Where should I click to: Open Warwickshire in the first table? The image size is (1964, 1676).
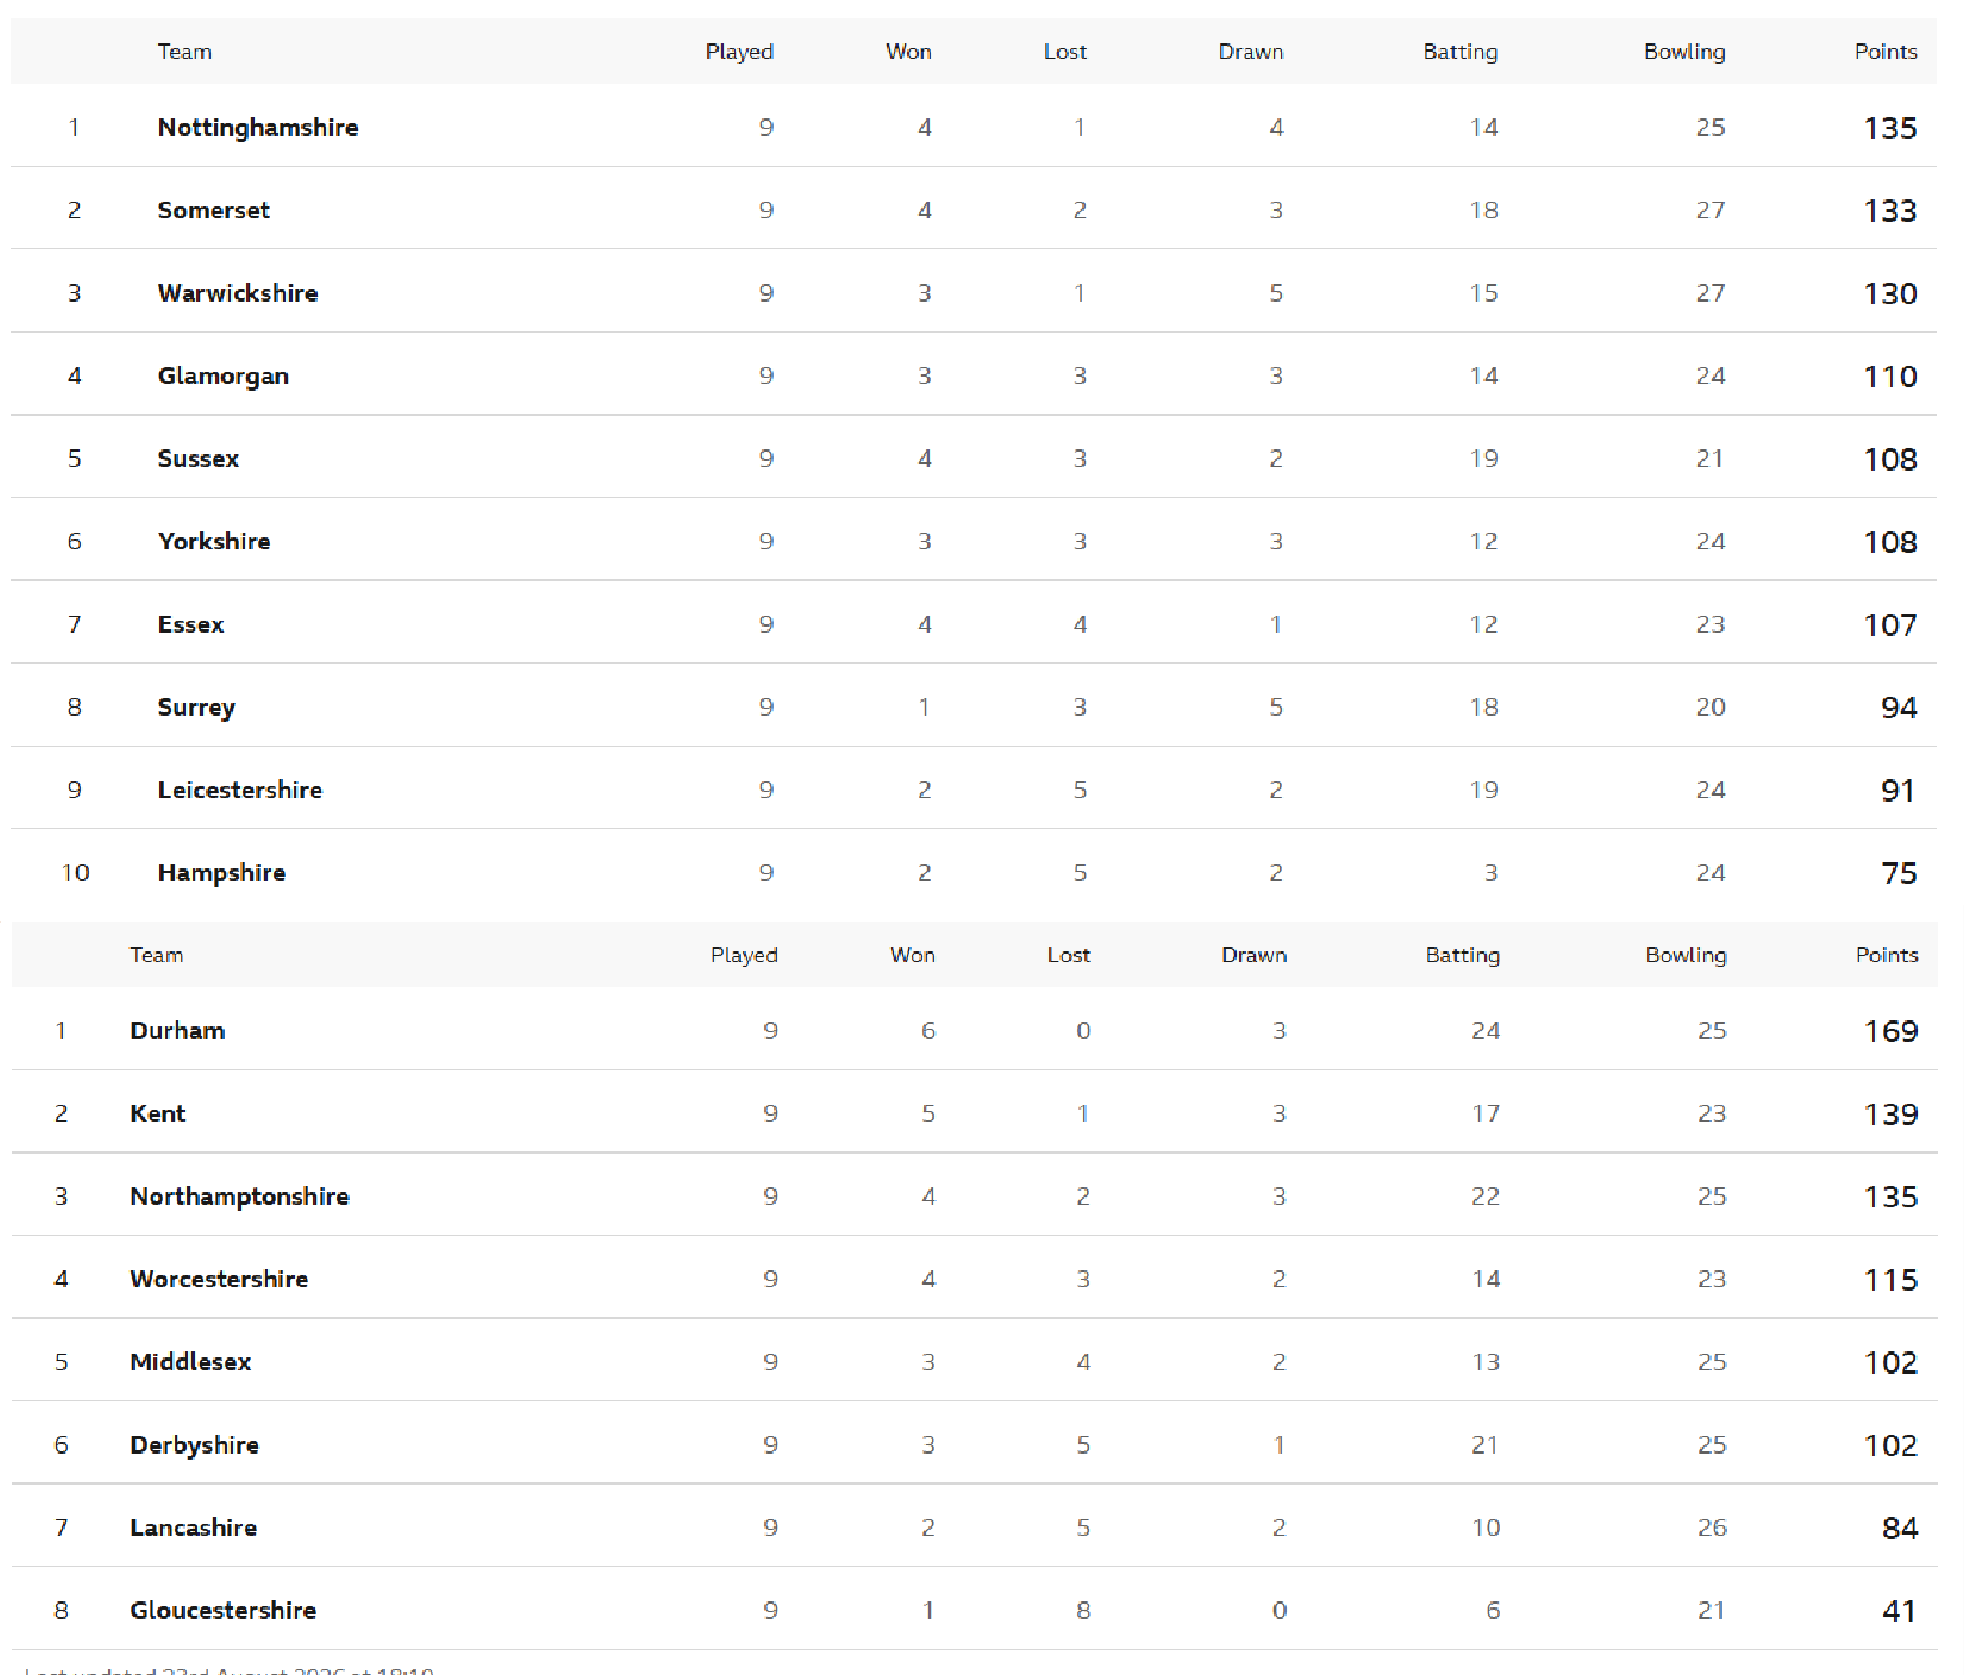click(238, 293)
